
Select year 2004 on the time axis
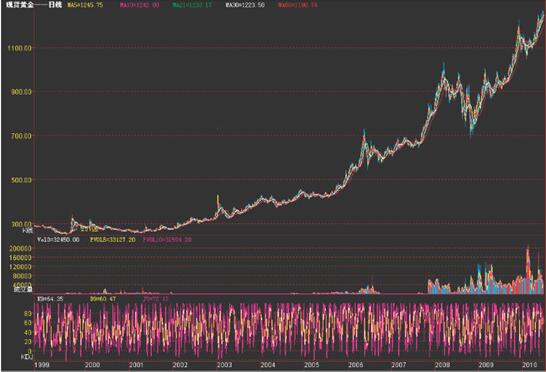tap(268, 365)
